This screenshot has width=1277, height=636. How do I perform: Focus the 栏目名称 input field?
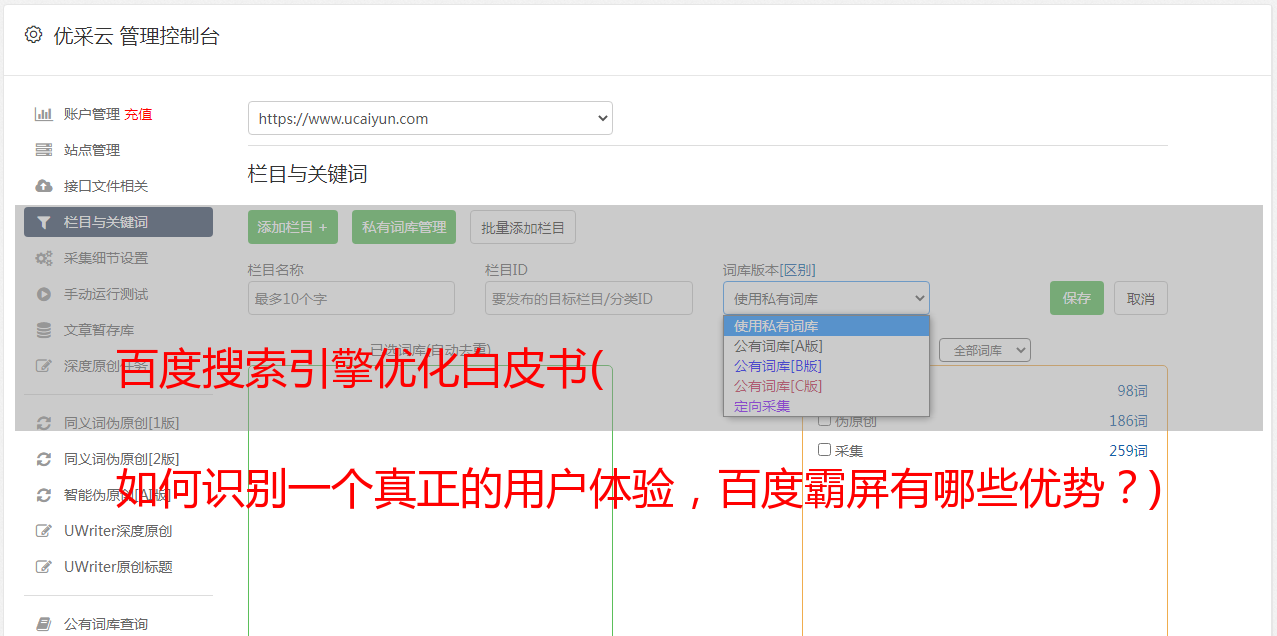[351, 298]
